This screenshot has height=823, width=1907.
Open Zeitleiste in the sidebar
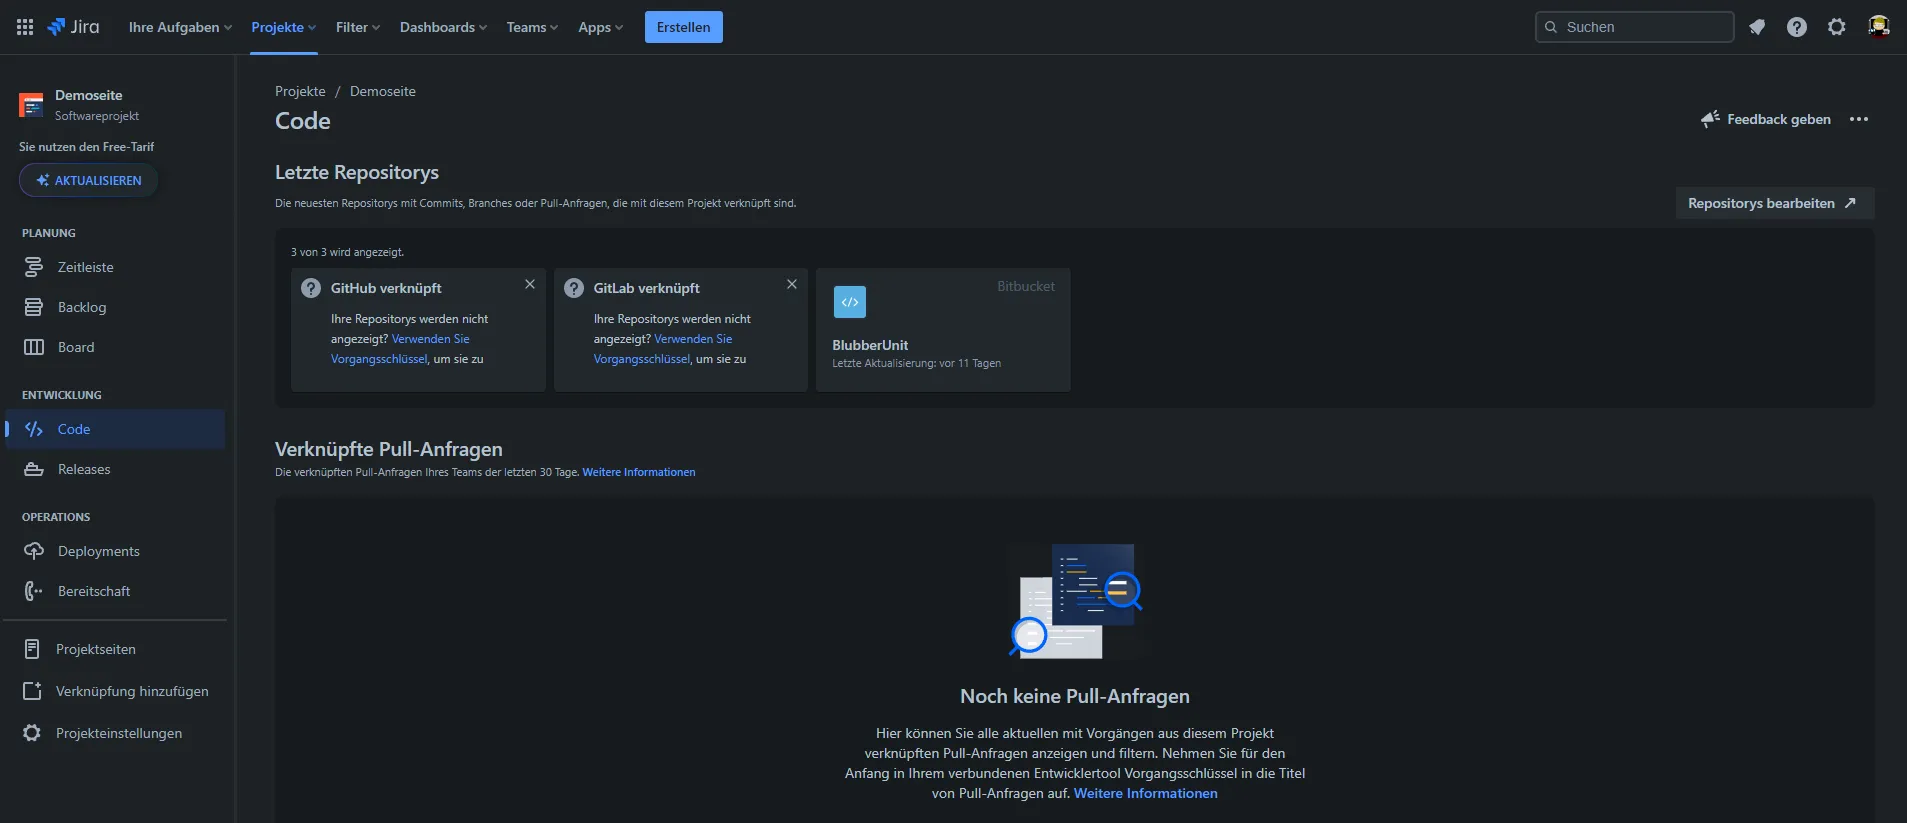pyautogui.click(x=115, y=267)
